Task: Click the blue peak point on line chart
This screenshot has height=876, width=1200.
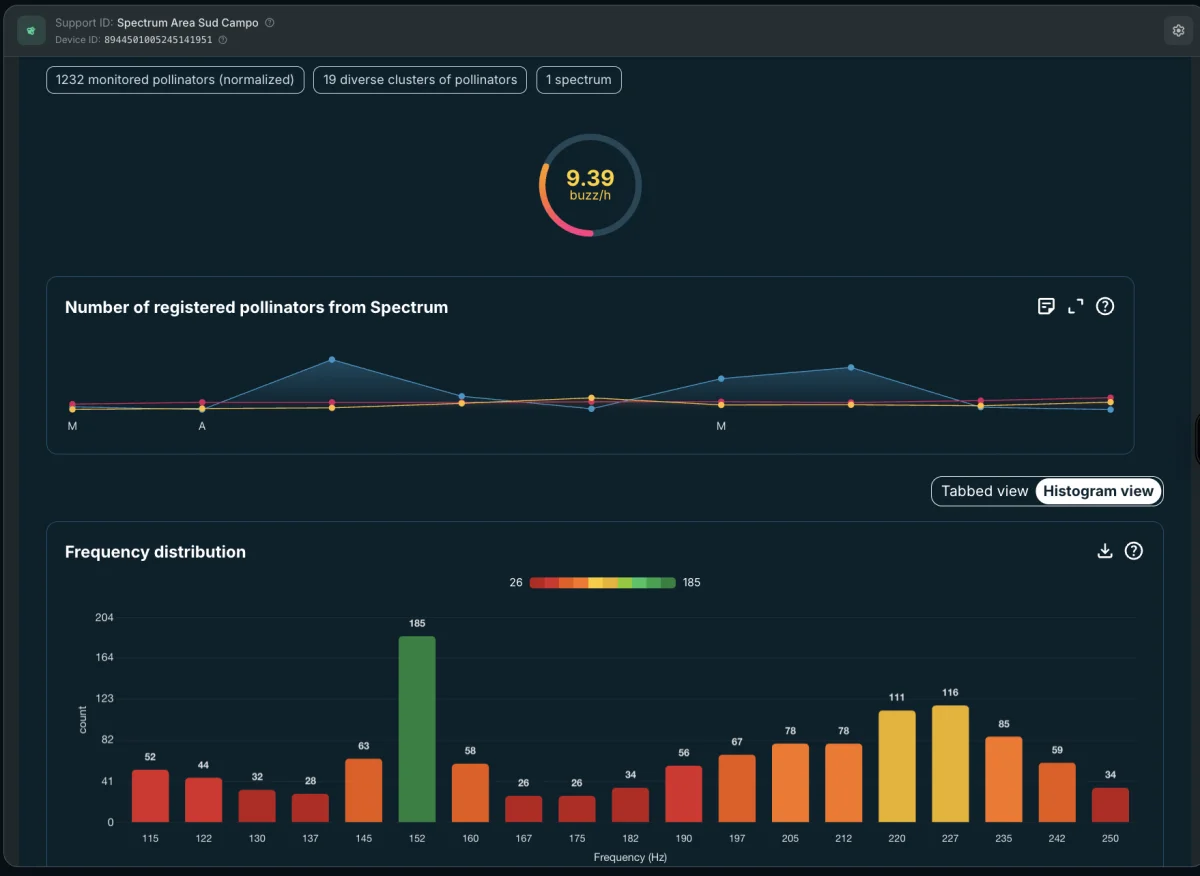Action: coord(332,360)
